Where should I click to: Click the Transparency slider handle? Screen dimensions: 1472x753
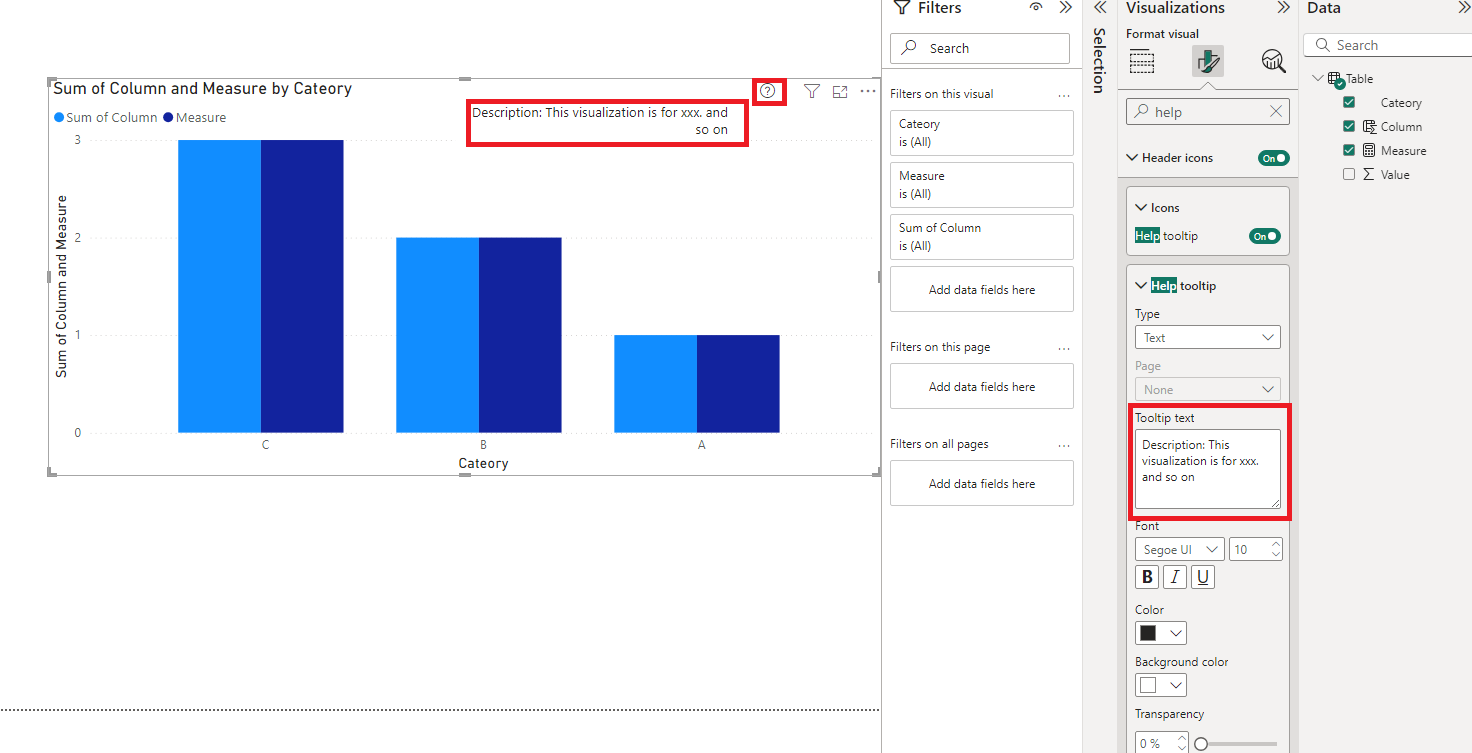coord(1201,744)
